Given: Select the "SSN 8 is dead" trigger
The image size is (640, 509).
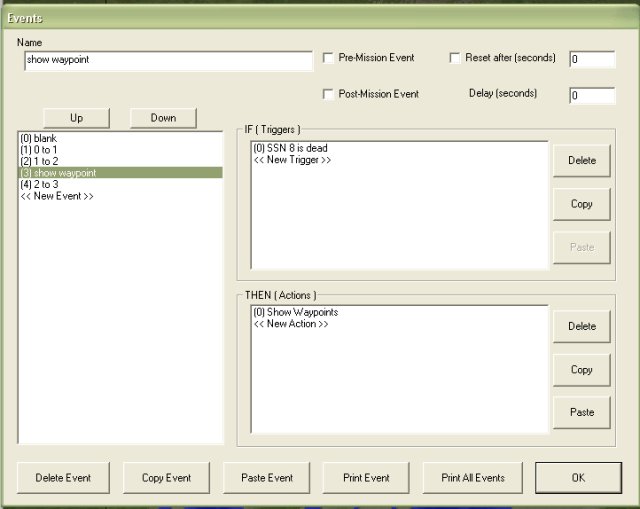Looking at the screenshot, I should pyautogui.click(x=291, y=148).
